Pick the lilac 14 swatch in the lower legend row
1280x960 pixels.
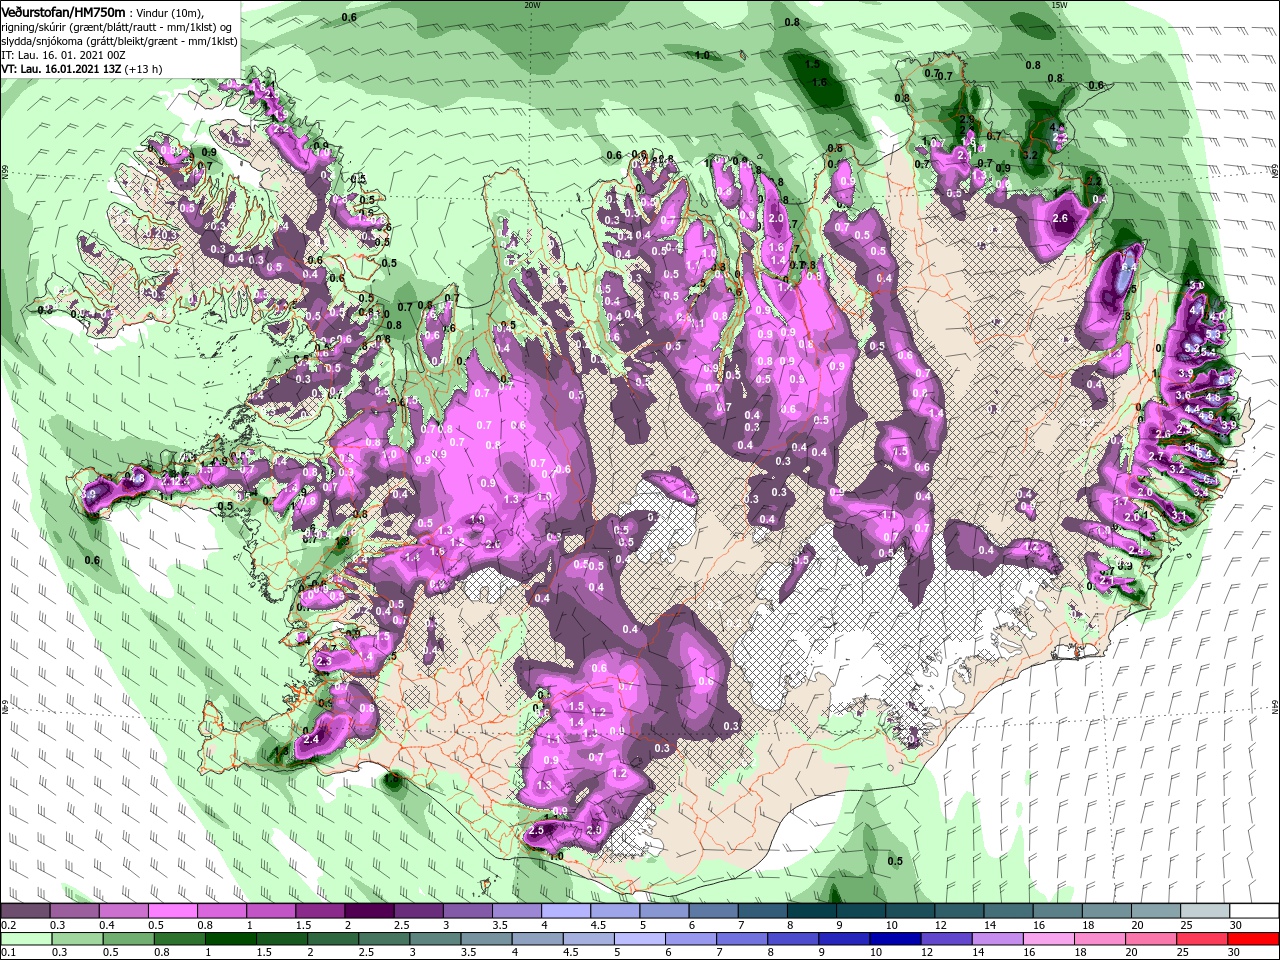click(x=997, y=939)
